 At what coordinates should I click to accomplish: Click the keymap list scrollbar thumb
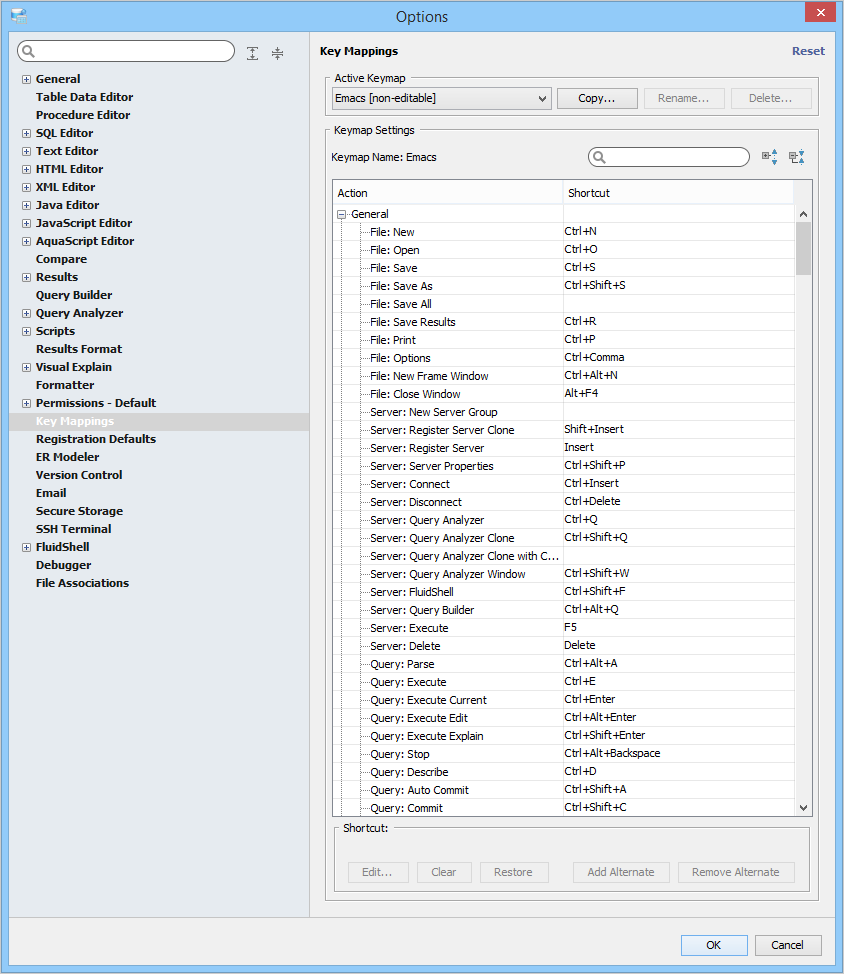click(803, 248)
